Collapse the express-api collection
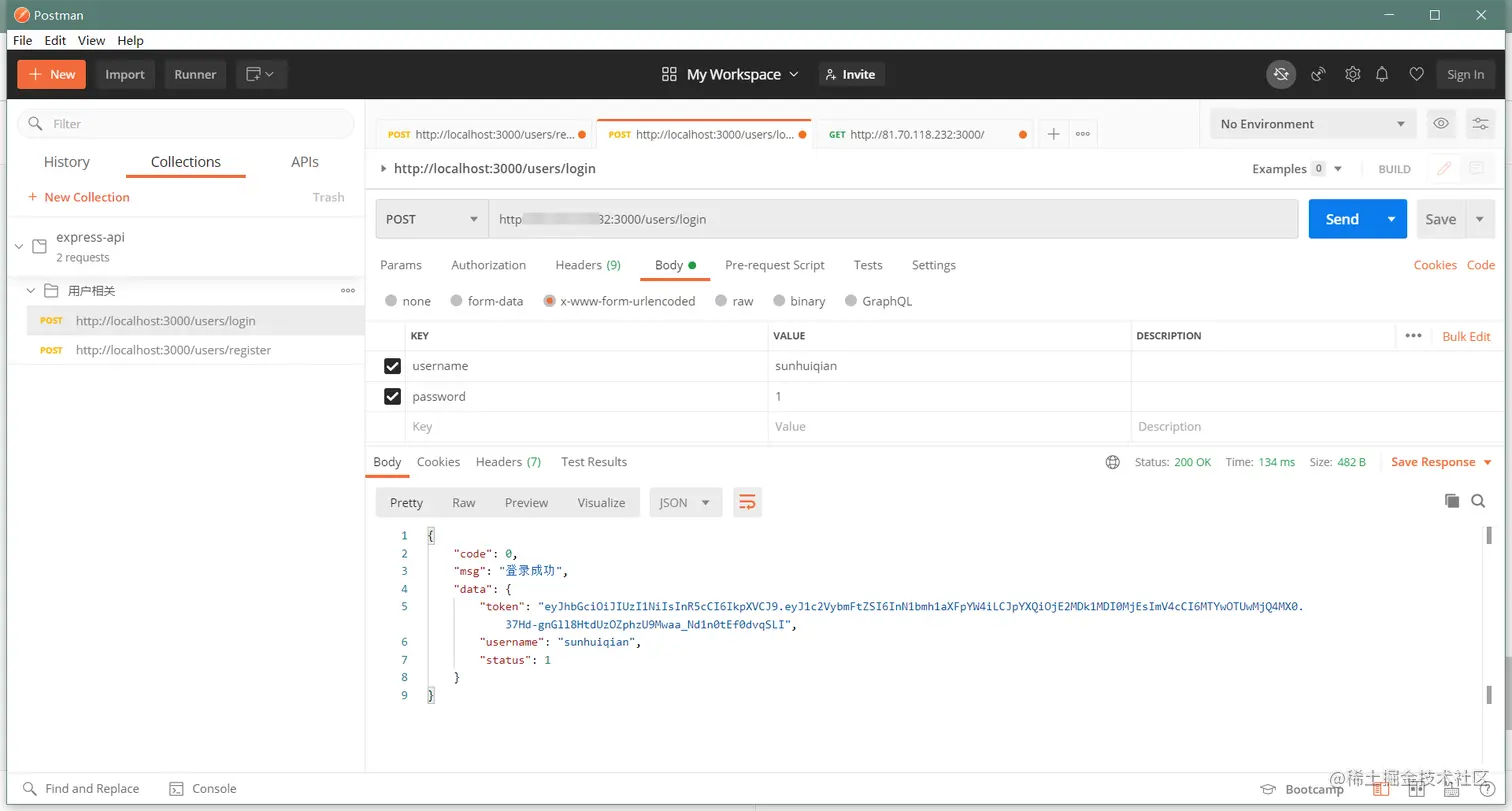The height and width of the screenshot is (811, 1512). pyautogui.click(x=19, y=246)
